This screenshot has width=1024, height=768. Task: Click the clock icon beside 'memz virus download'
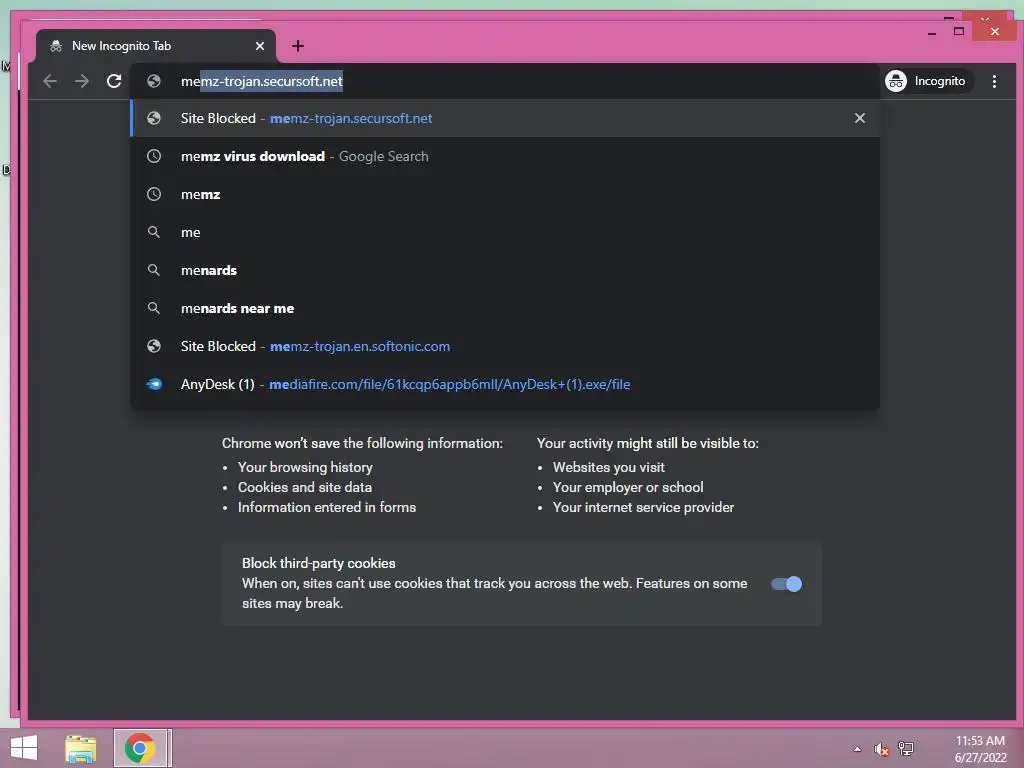pos(153,156)
